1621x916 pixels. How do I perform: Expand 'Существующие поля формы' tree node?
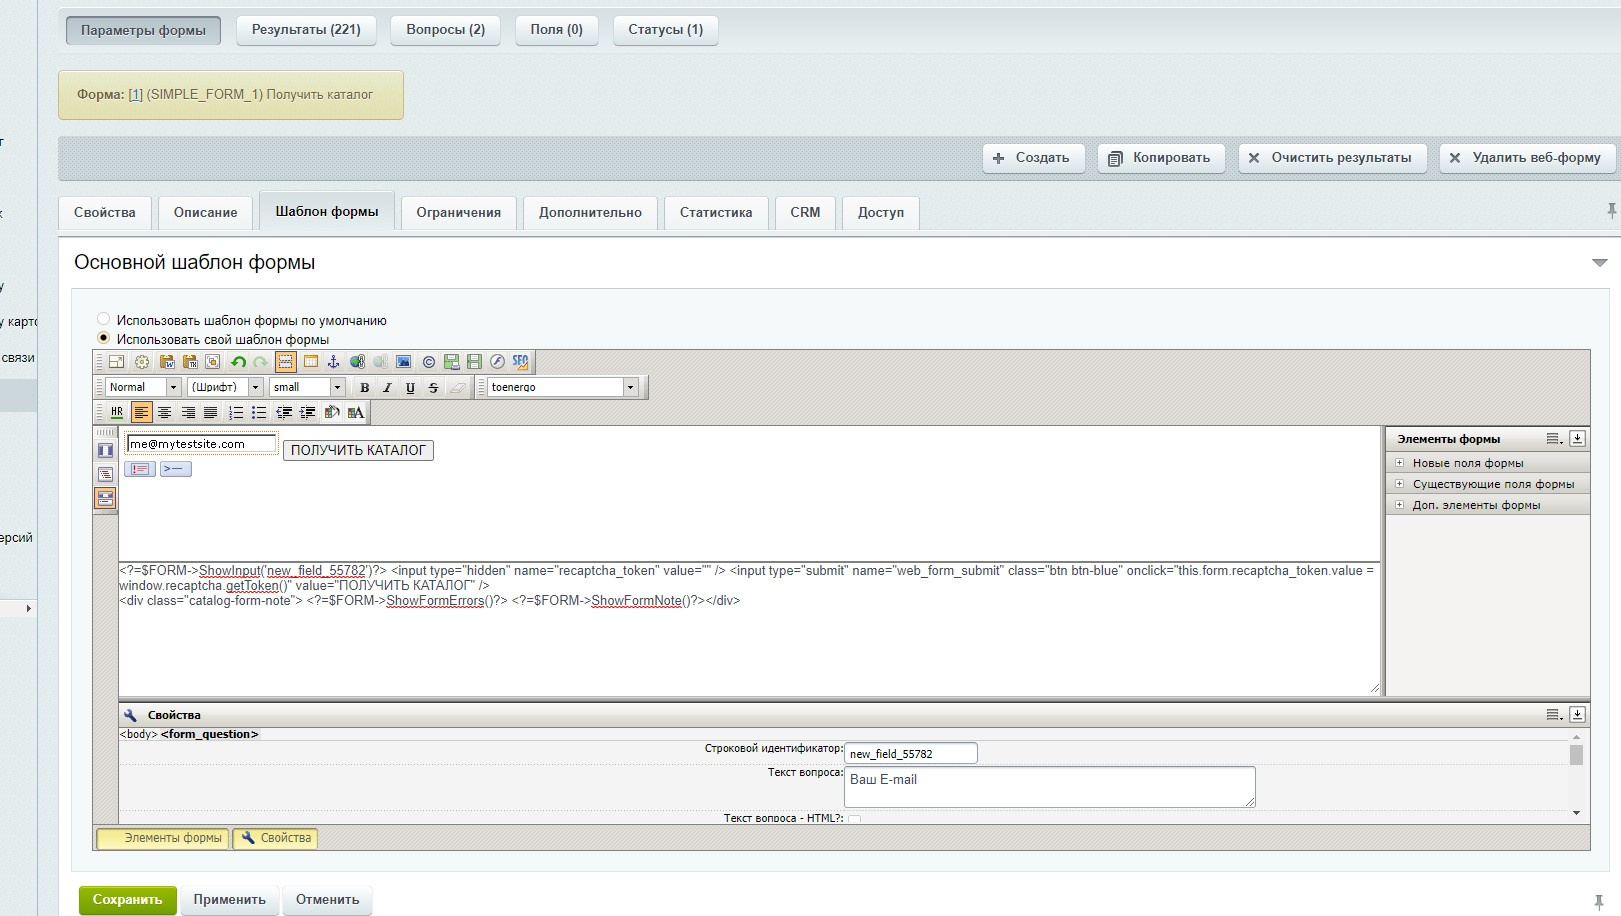point(1399,484)
